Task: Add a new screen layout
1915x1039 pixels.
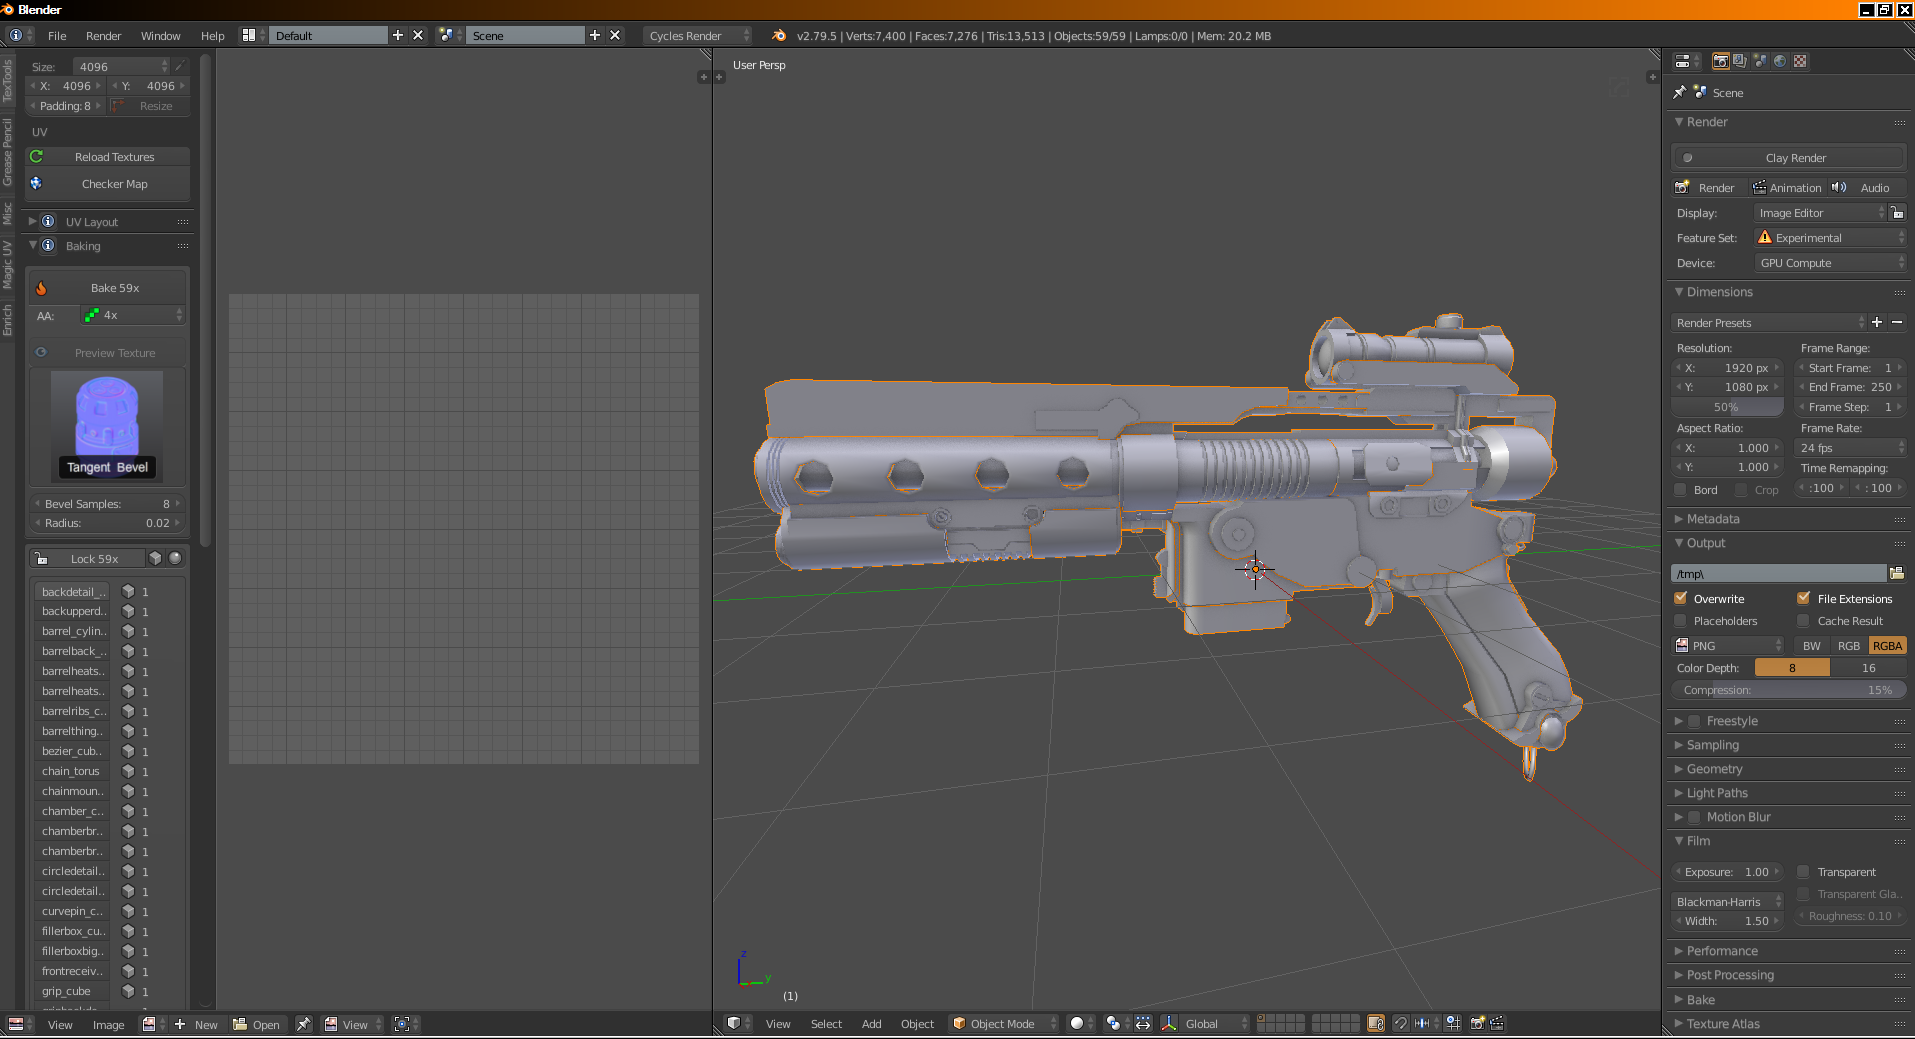Action: pyautogui.click(x=398, y=35)
